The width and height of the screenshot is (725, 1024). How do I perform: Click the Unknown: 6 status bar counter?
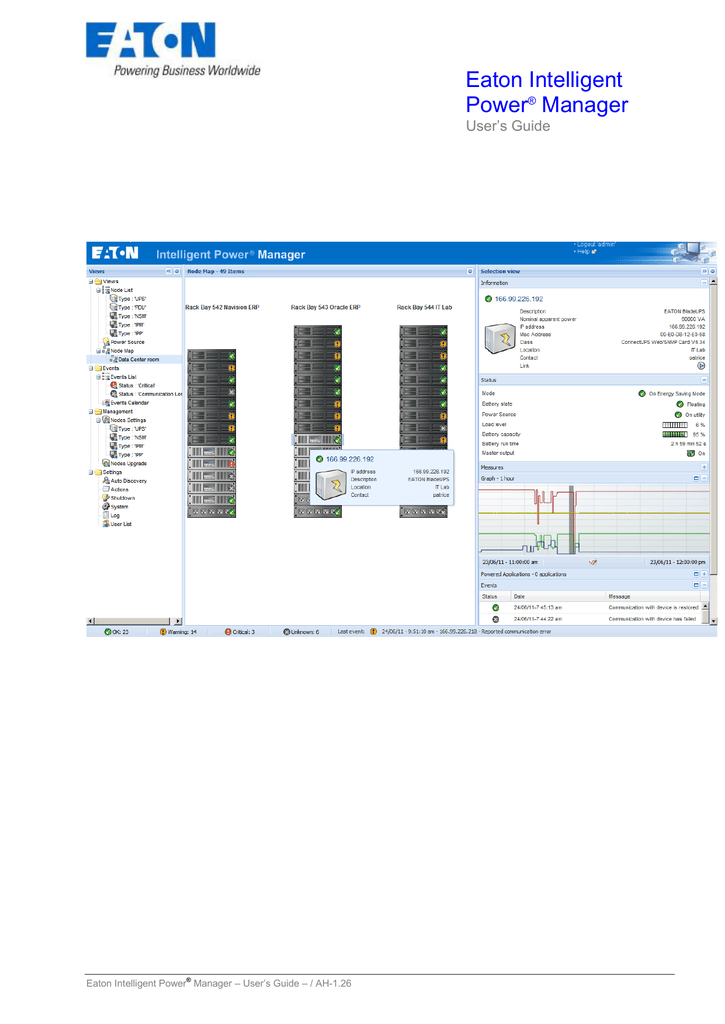301,632
